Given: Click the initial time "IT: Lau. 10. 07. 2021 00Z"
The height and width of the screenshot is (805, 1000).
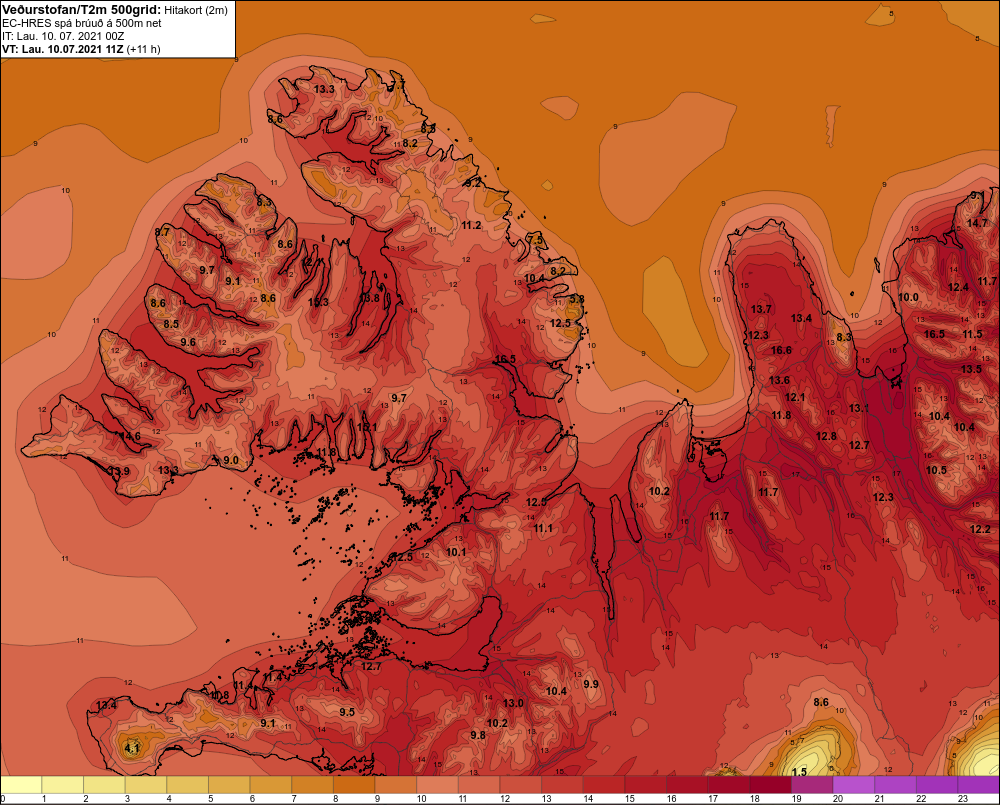Looking at the screenshot, I should 63,36.
